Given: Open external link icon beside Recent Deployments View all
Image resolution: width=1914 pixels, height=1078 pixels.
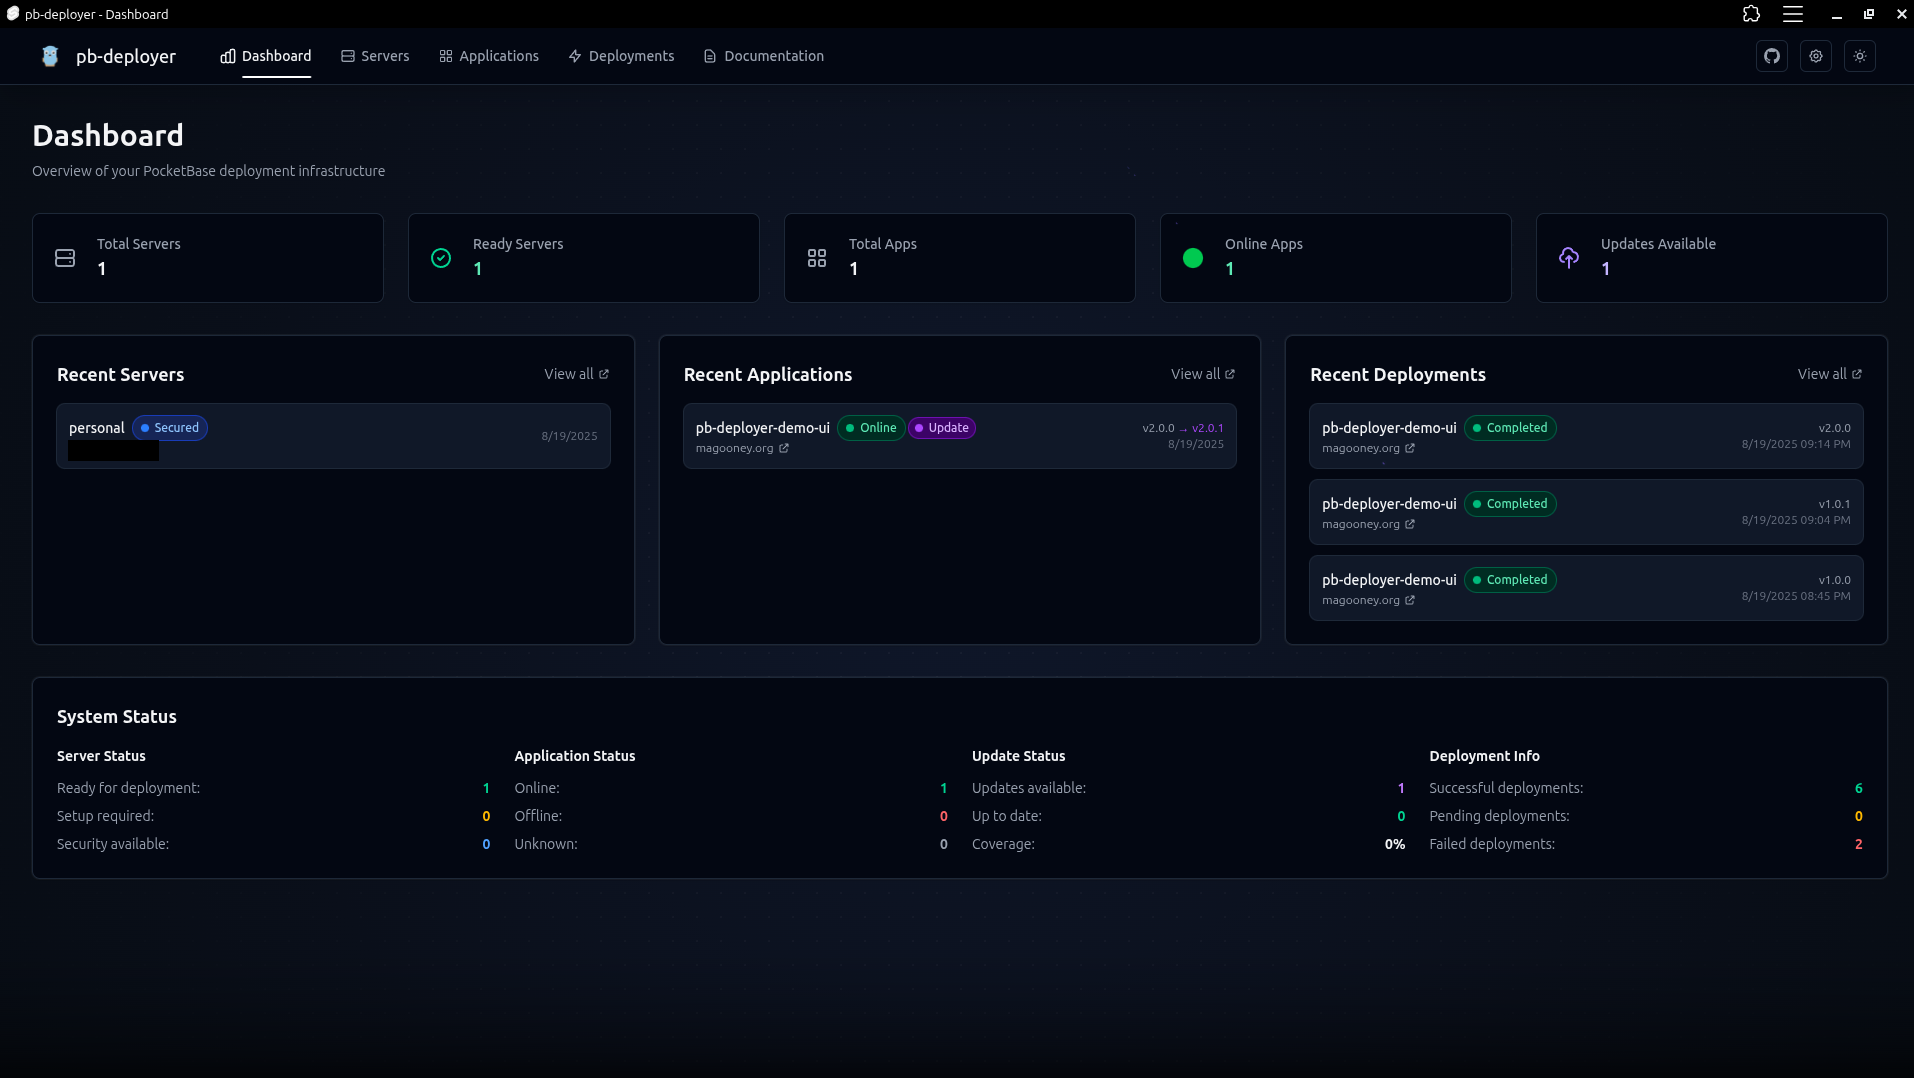Looking at the screenshot, I should pos(1857,374).
